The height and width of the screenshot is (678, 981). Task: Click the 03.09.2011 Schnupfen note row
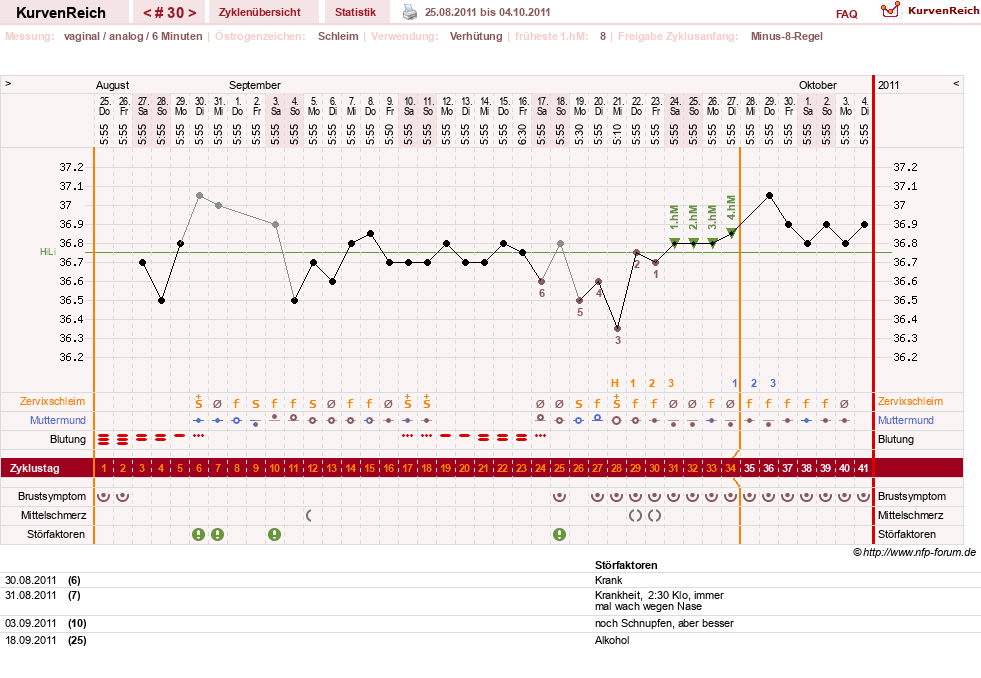[x=490, y=624]
